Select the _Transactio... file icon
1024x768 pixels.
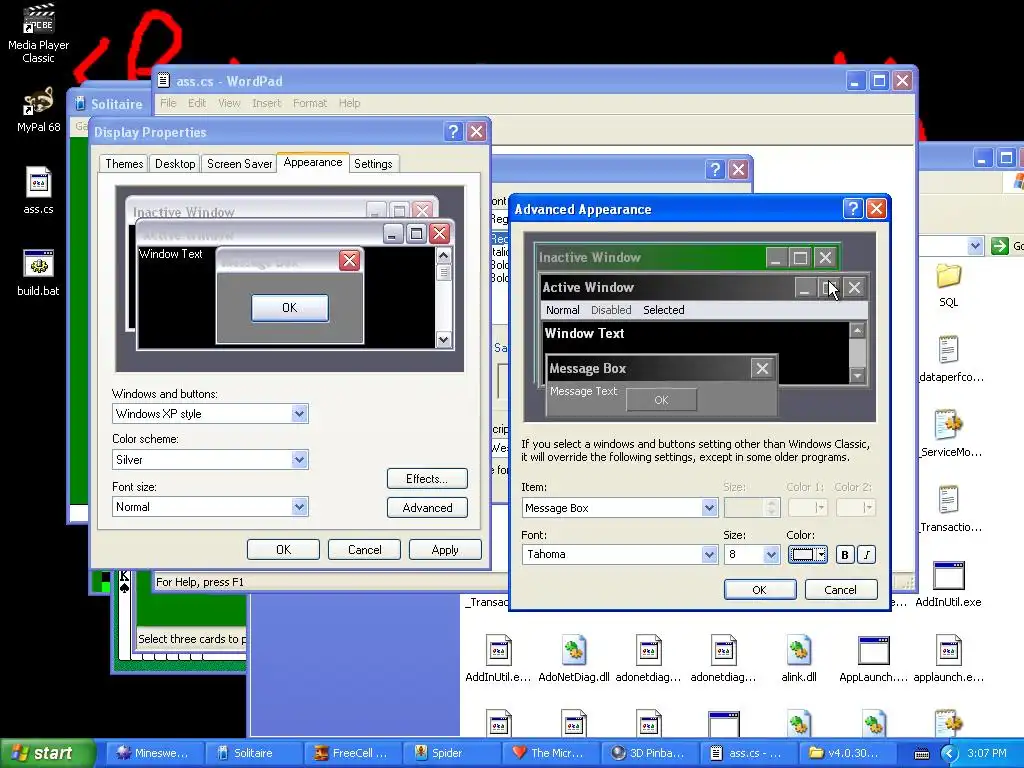[x=948, y=509]
